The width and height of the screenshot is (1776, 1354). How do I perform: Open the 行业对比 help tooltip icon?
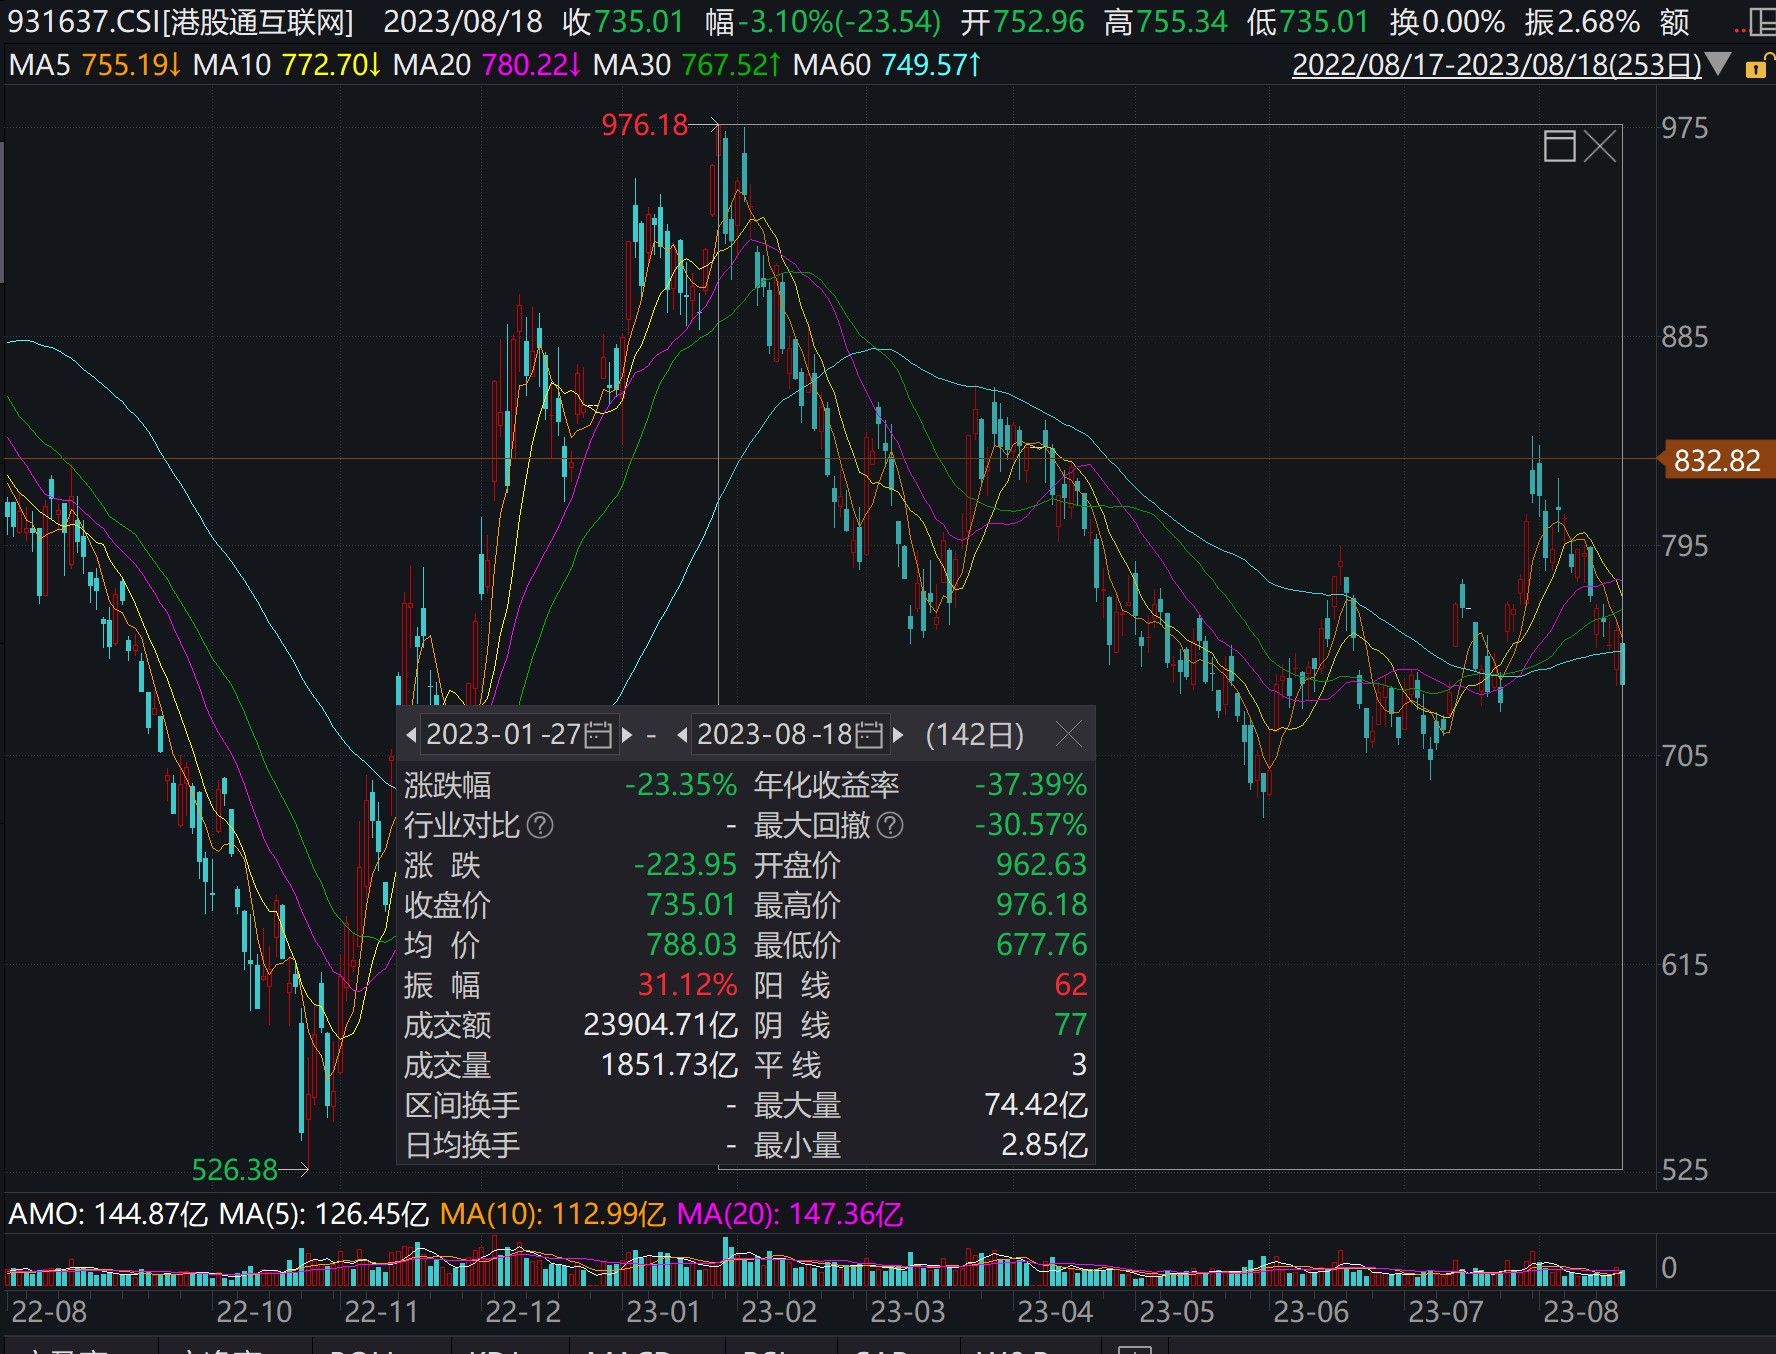[539, 826]
